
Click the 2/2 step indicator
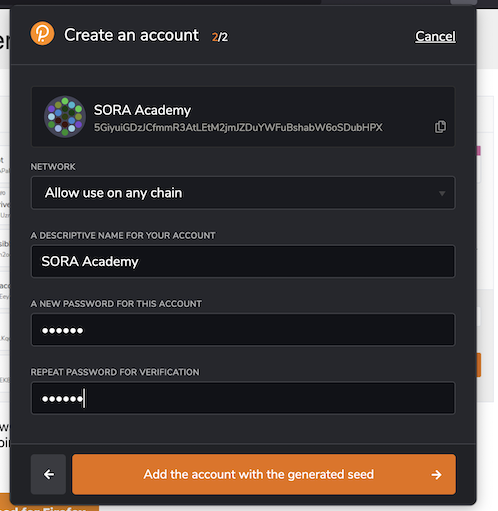tap(220, 37)
